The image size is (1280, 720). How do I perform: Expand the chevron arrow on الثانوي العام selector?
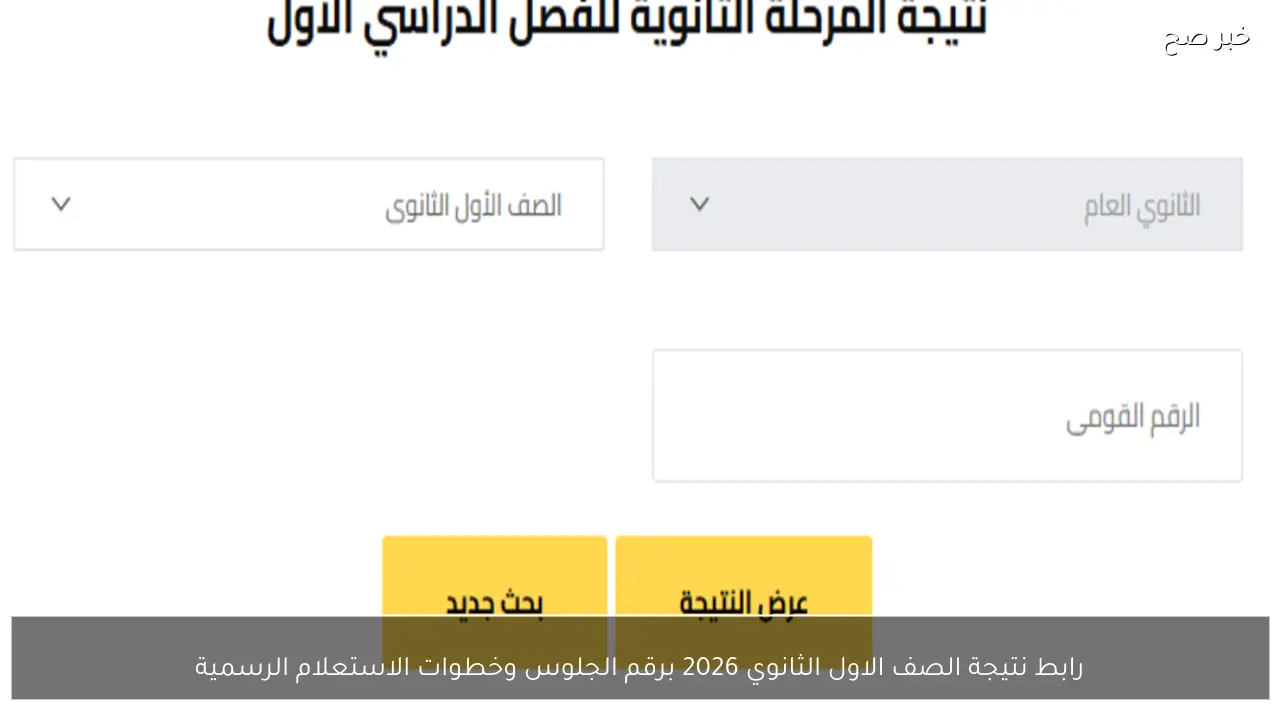pyautogui.click(x=699, y=204)
